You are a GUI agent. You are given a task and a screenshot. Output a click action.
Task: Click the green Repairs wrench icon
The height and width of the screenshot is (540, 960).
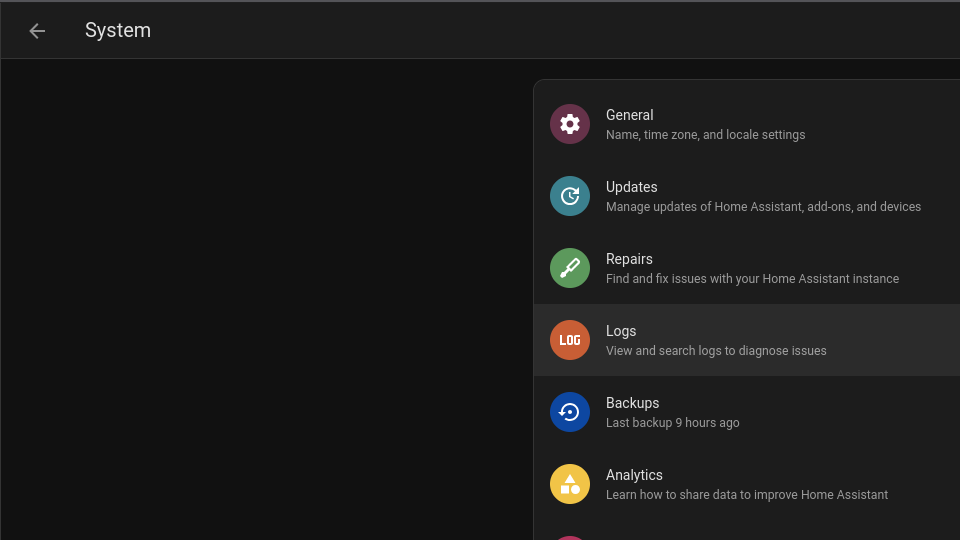570,268
